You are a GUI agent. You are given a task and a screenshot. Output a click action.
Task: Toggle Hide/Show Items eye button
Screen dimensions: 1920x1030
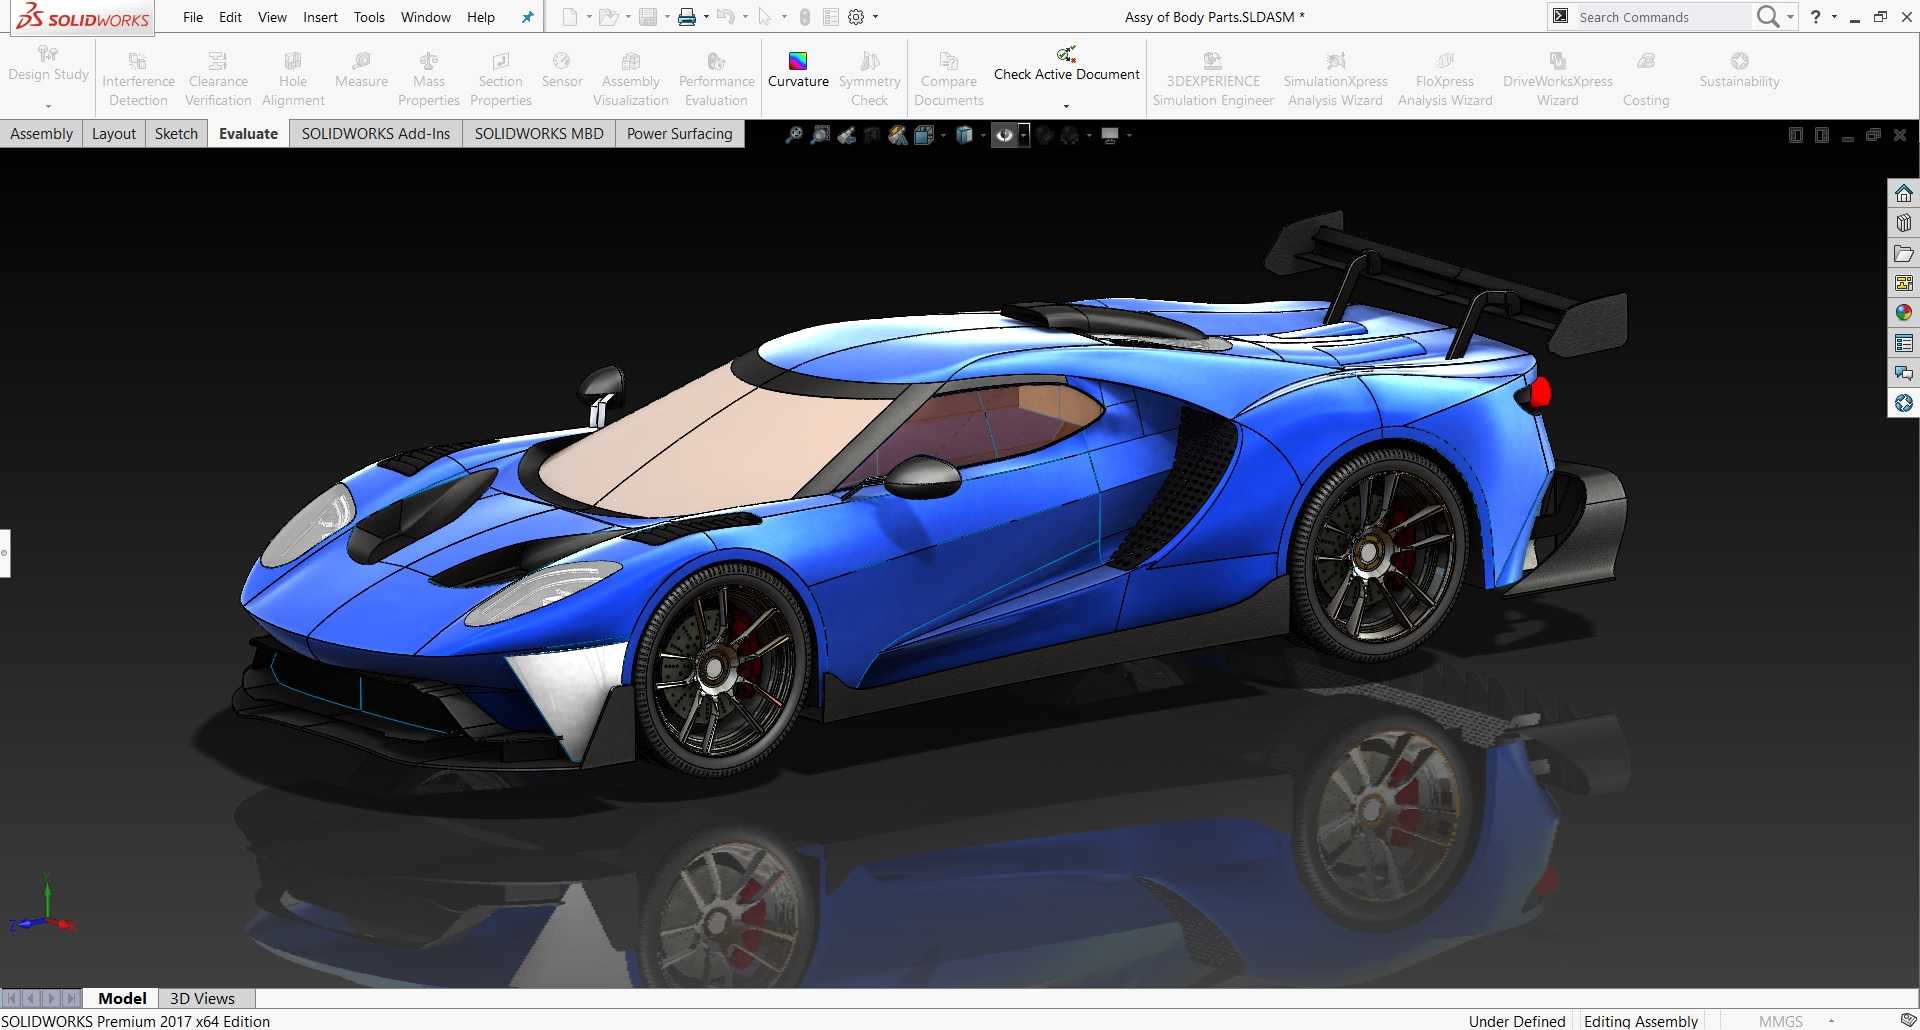pos(1004,135)
